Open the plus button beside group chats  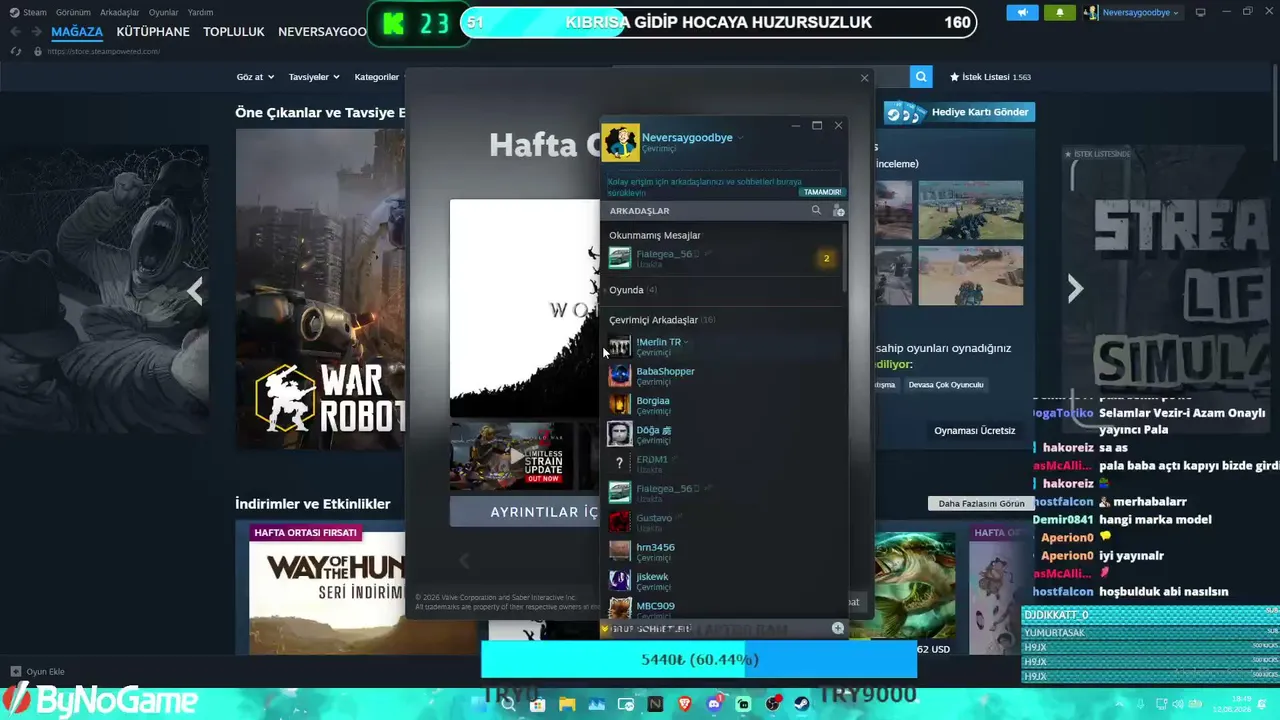838,628
